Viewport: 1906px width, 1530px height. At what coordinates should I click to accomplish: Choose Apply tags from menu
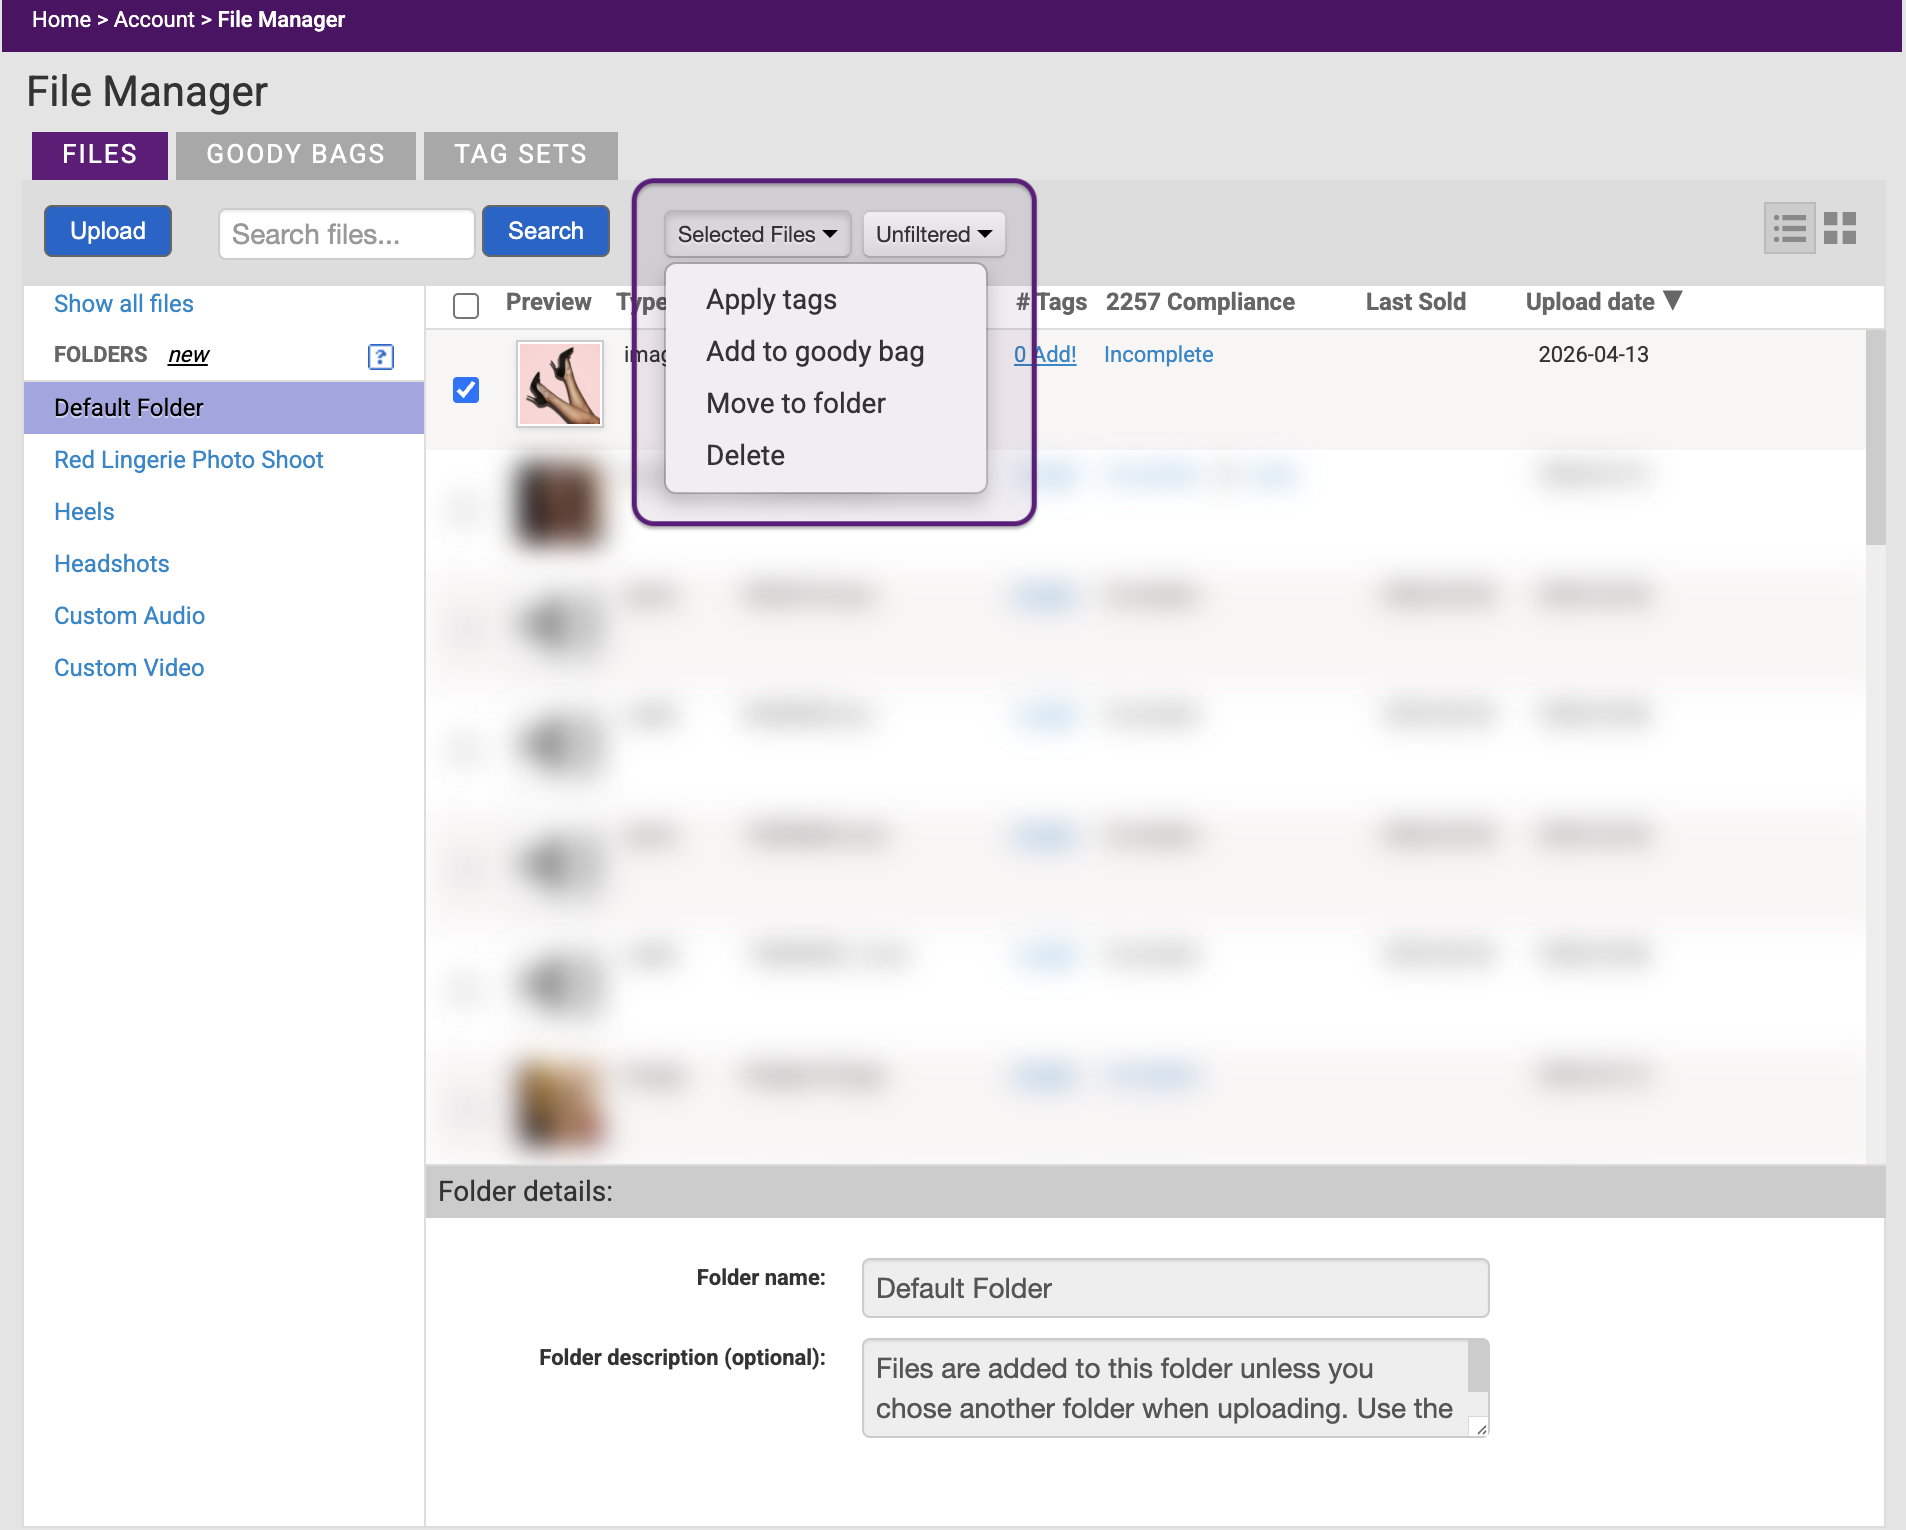click(771, 300)
